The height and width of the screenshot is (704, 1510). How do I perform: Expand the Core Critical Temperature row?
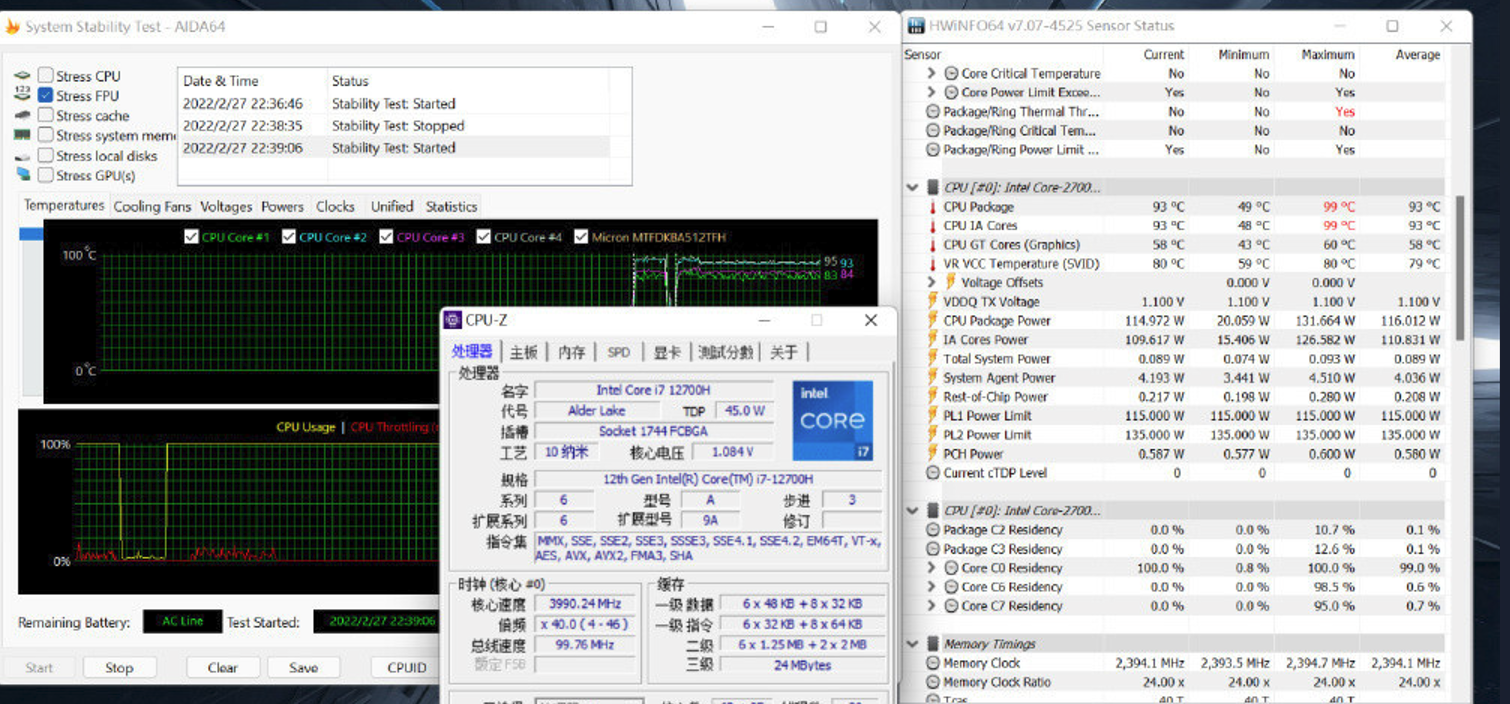[x=931, y=74]
